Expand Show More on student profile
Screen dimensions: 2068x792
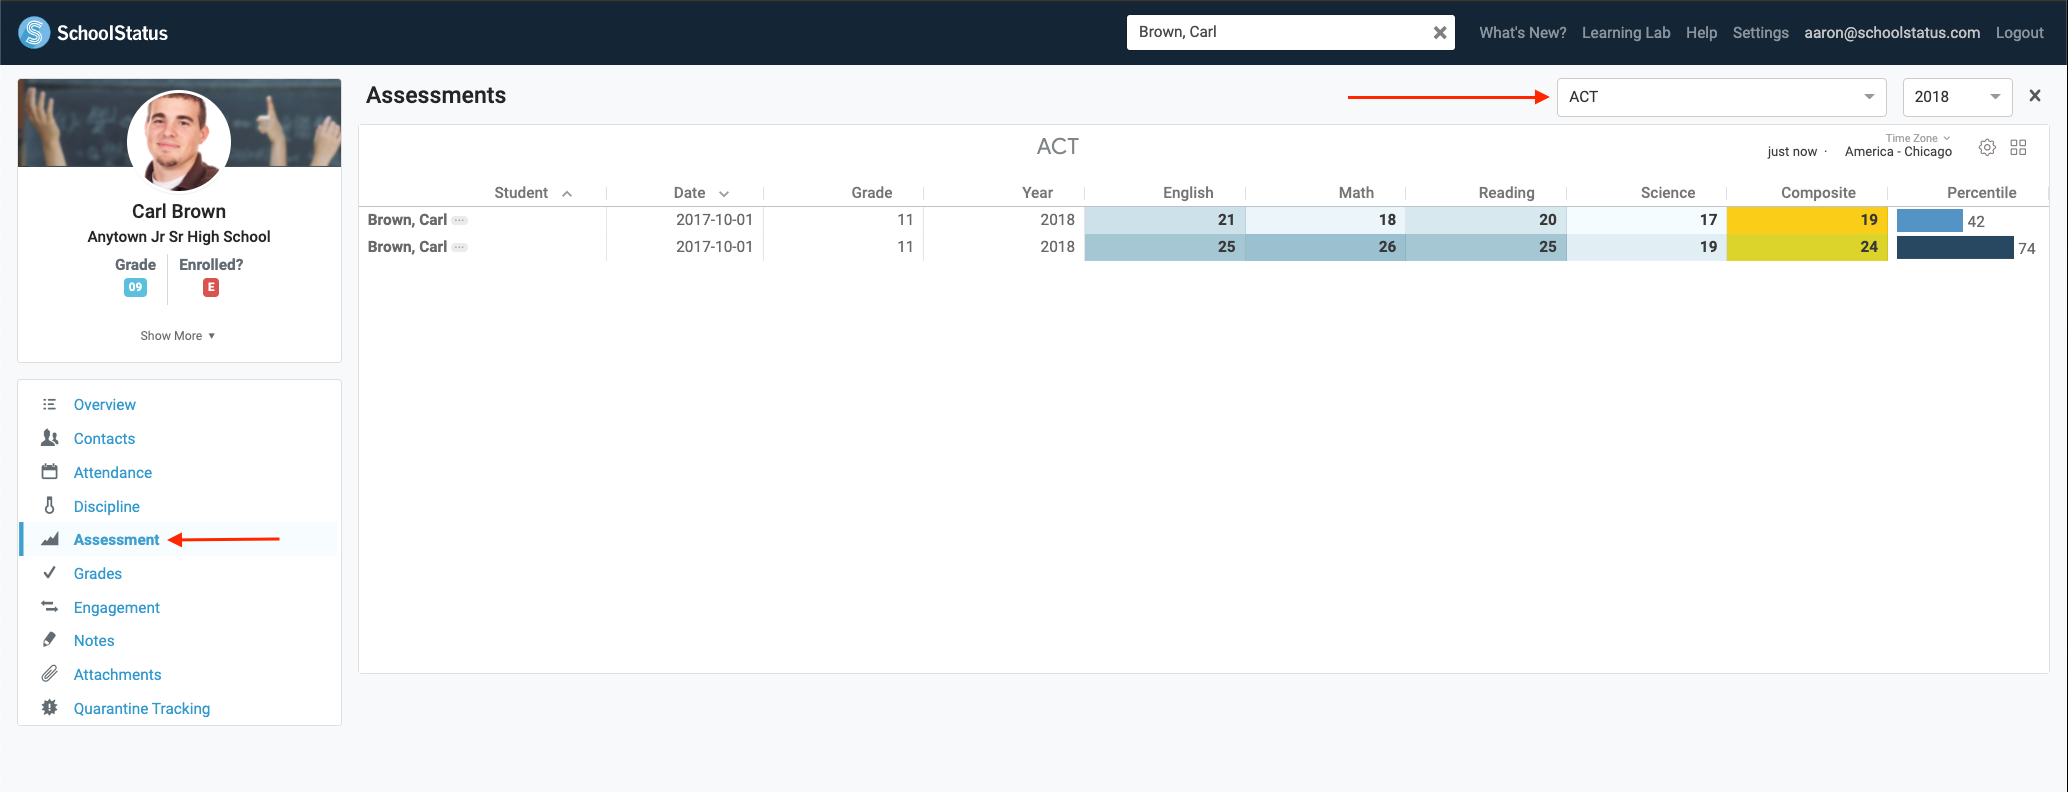(178, 336)
